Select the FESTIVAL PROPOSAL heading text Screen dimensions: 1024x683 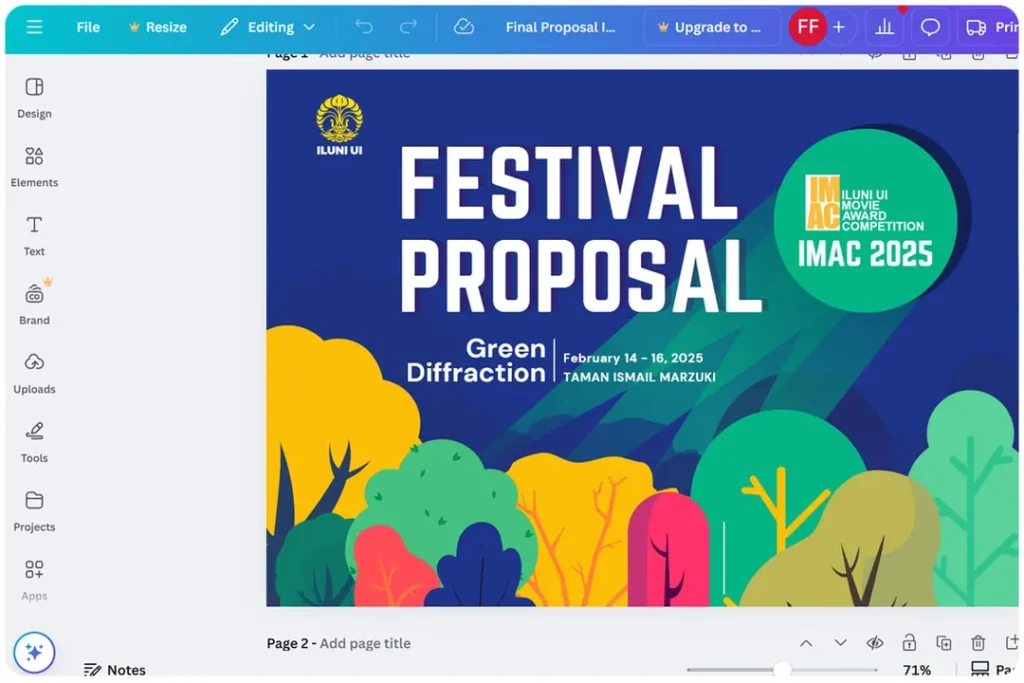(x=580, y=229)
